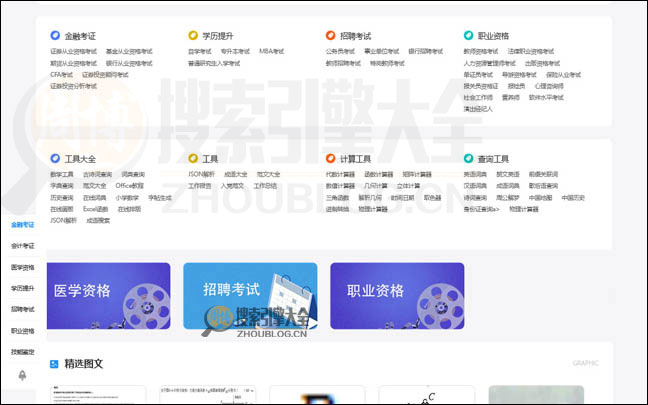Open the 小学数学 link
Image resolution: width=648 pixels, height=405 pixels.
(127, 198)
